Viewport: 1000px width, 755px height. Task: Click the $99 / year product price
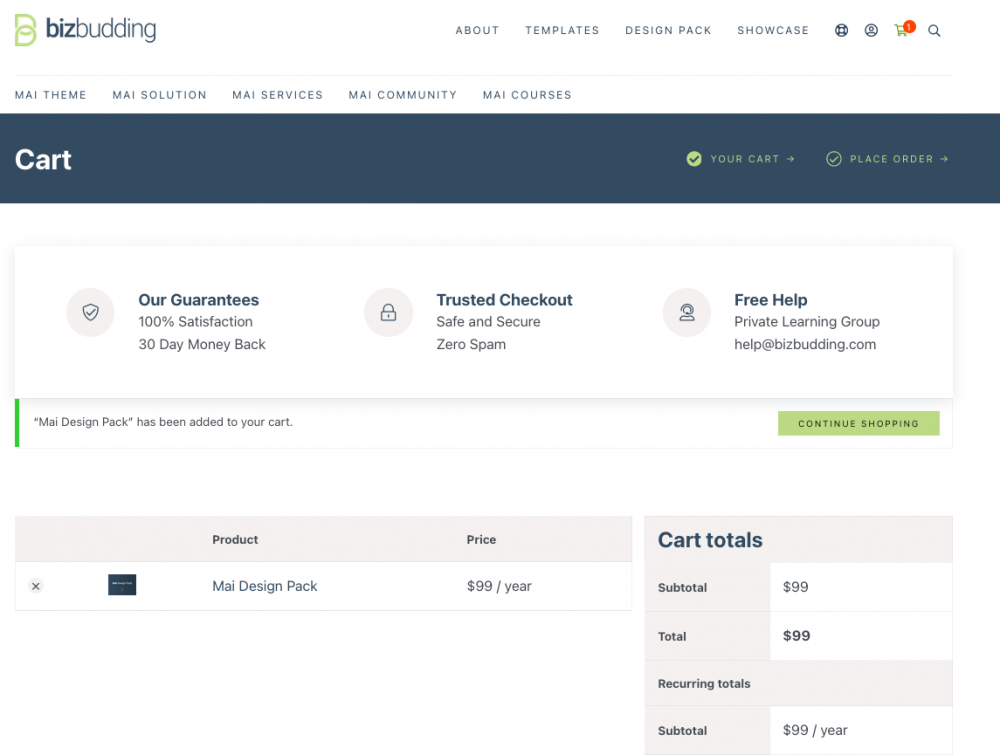click(499, 586)
